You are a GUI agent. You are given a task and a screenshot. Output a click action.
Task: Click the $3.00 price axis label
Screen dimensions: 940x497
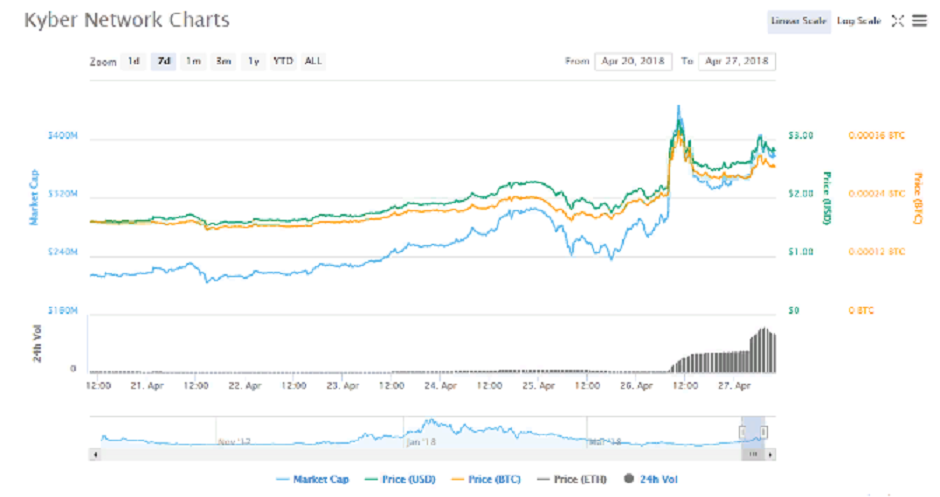pos(801,135)
